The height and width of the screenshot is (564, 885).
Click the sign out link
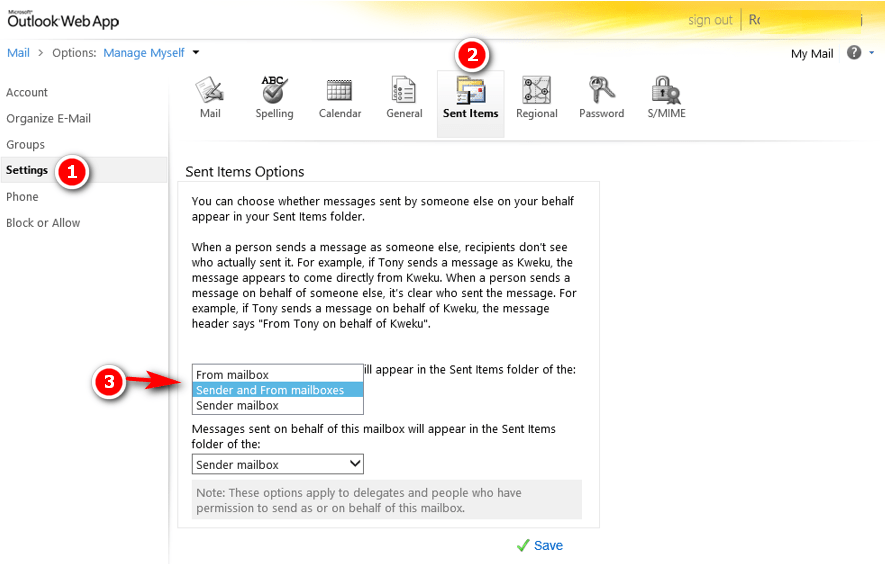(x=710, y=20)
